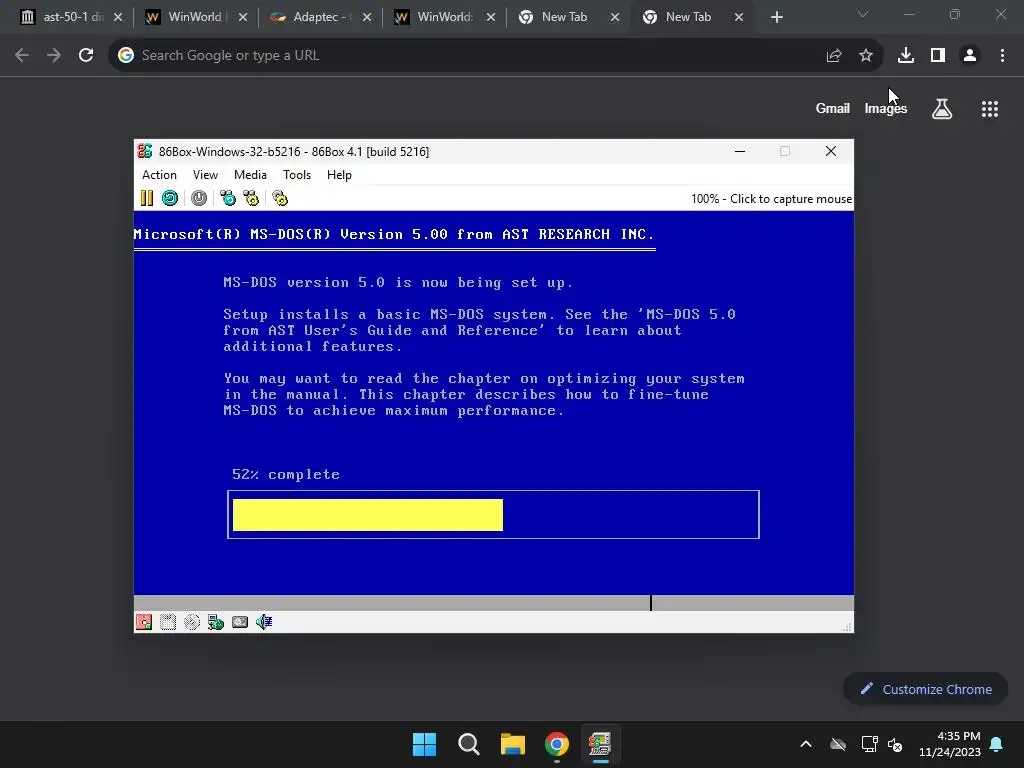Close the Adaptec tab

tap(367, 17)
